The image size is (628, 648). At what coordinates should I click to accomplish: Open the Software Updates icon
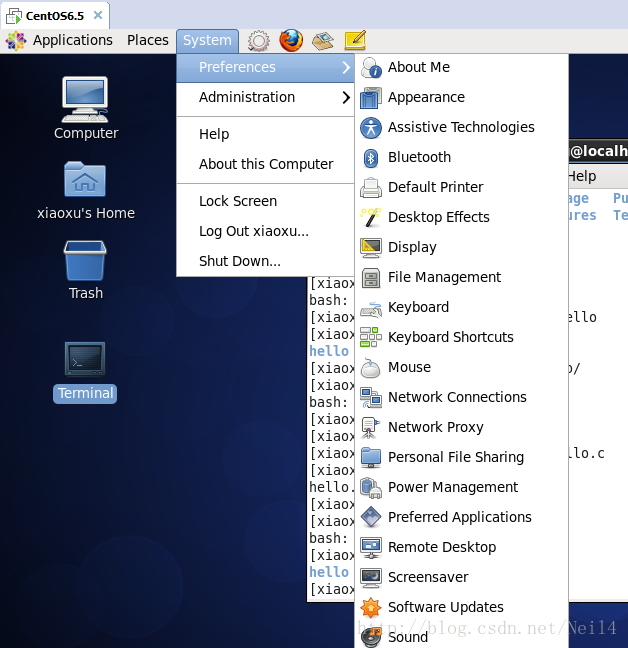tap(371, 608)
